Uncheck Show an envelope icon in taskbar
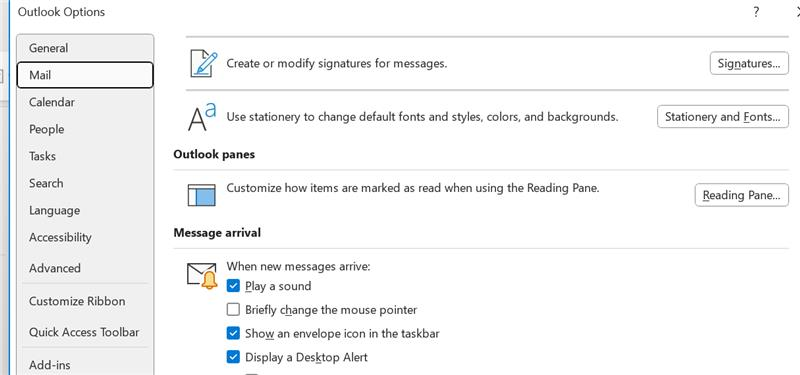 click(x=233, y=333)
